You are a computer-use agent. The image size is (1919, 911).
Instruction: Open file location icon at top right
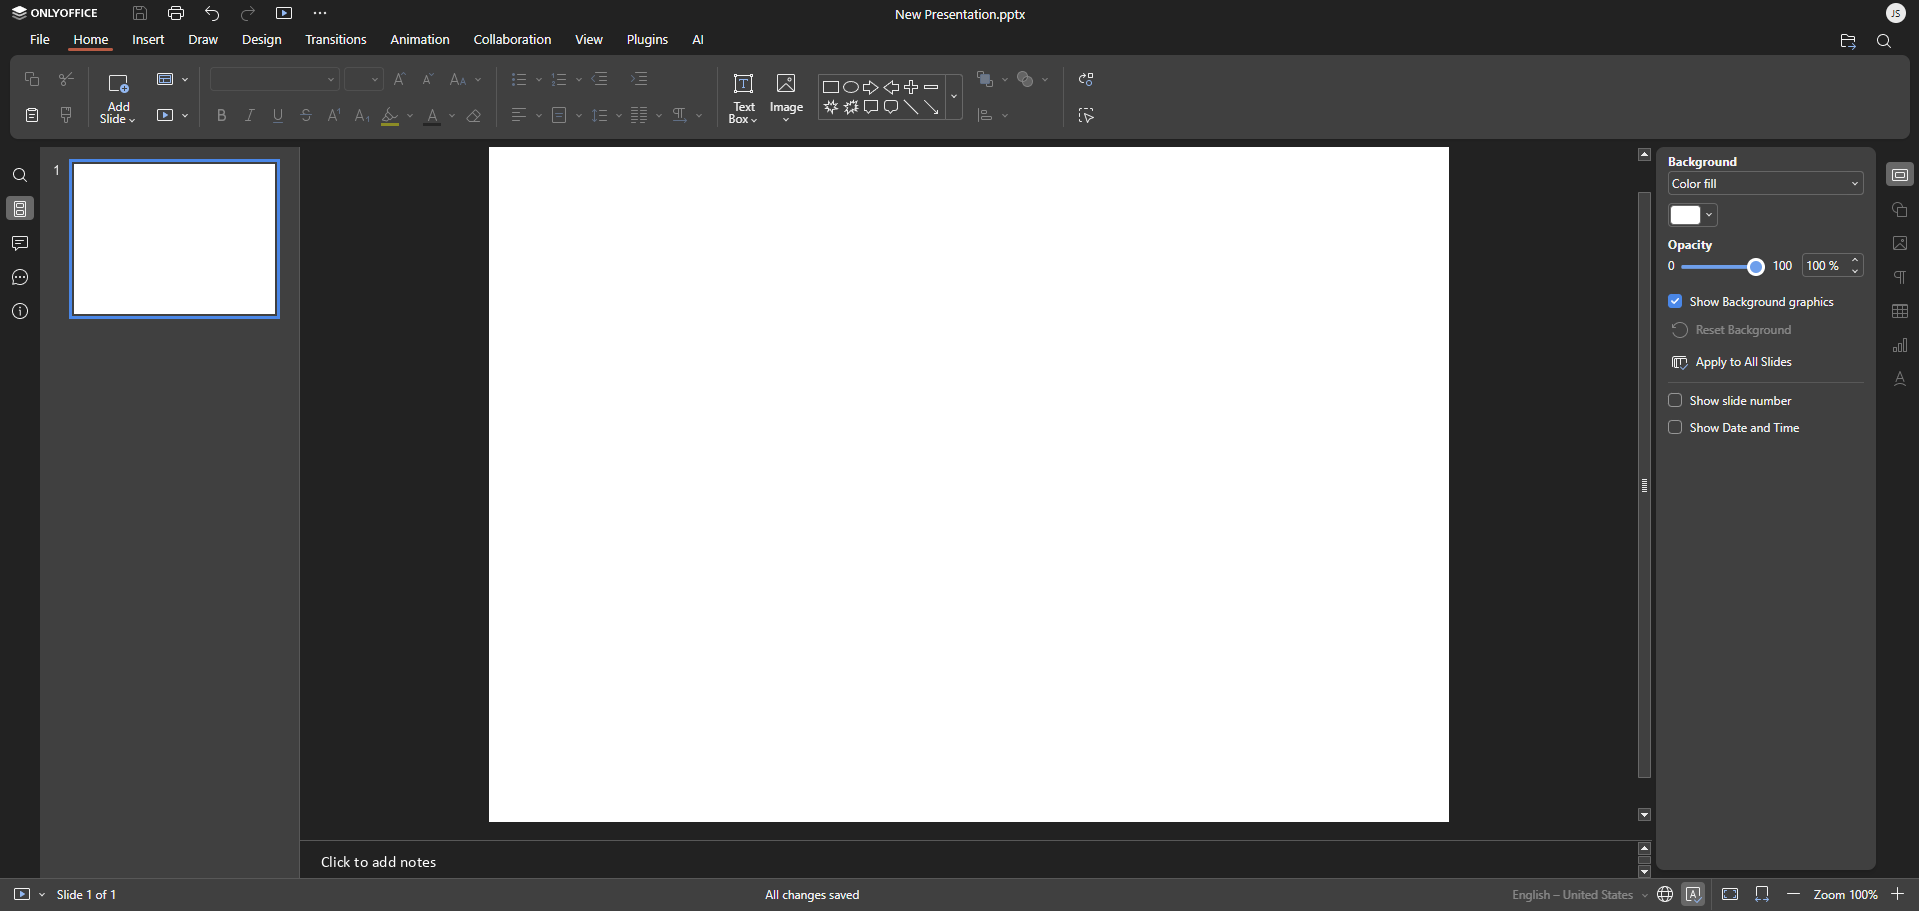click(x=1847, y=41)
